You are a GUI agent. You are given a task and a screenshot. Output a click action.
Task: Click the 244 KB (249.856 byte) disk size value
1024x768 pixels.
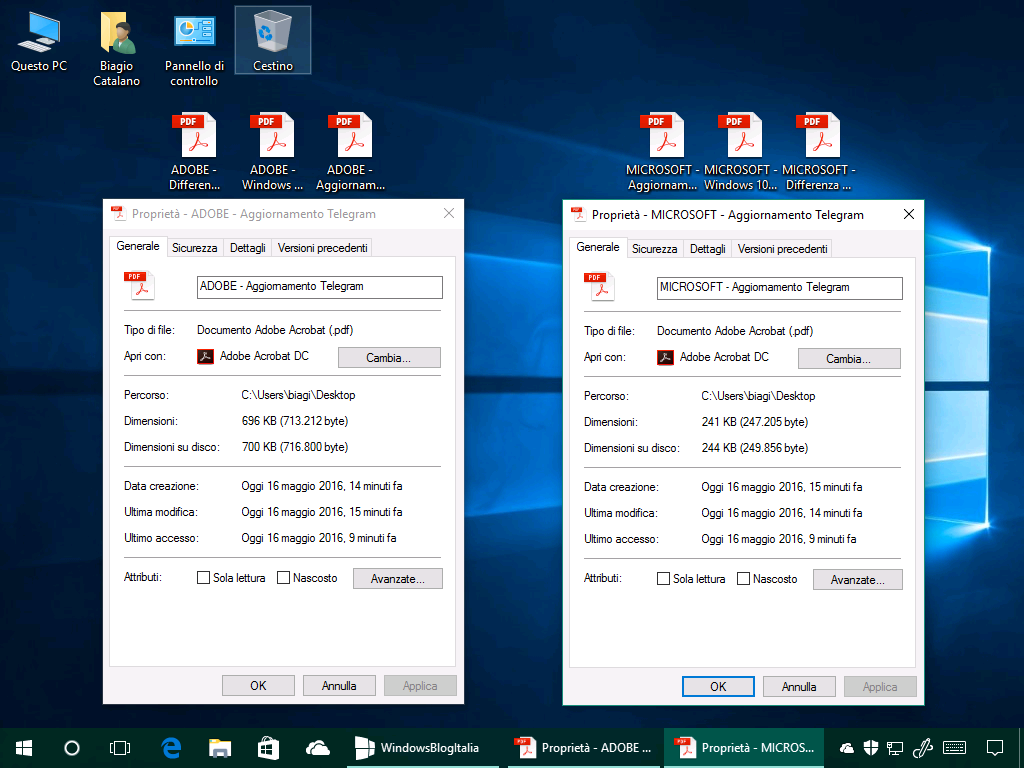[754, 448]
